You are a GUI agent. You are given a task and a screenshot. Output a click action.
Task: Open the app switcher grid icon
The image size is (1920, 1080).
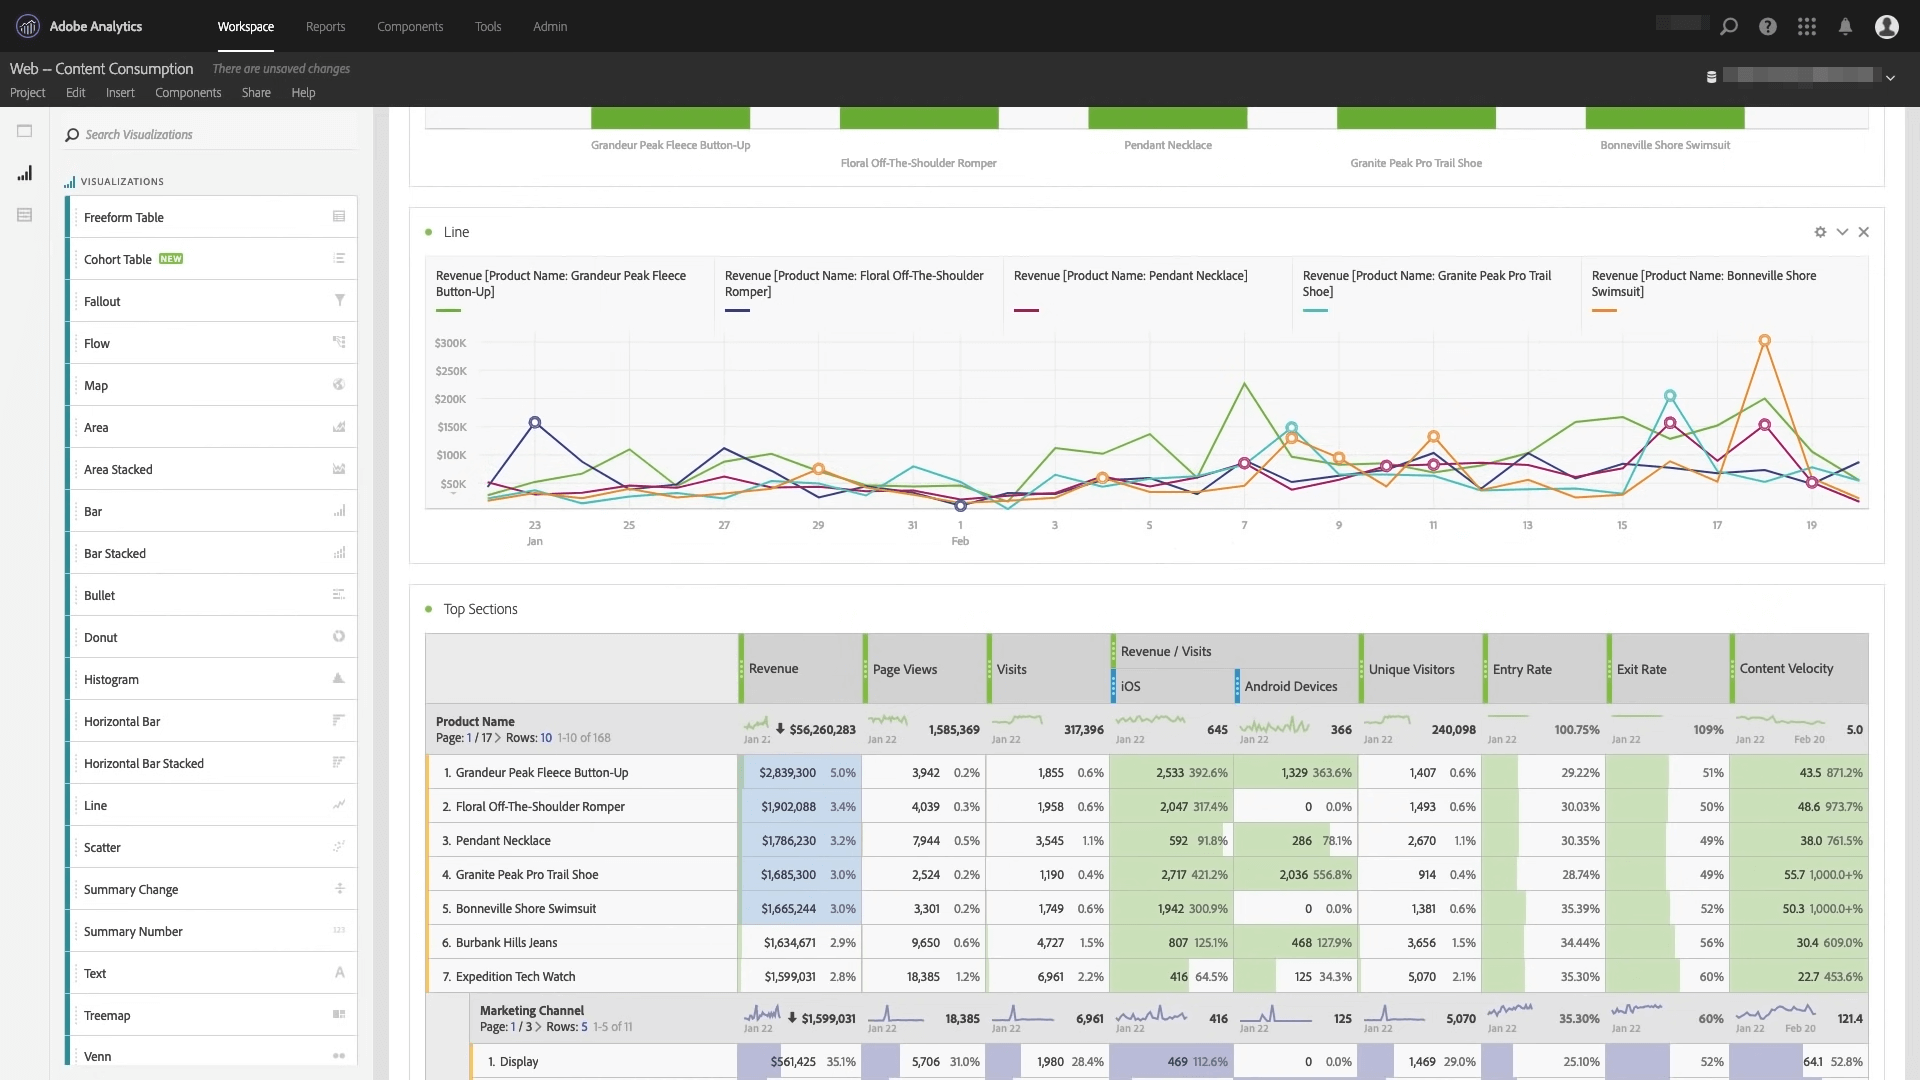[x=1806, y=27]
